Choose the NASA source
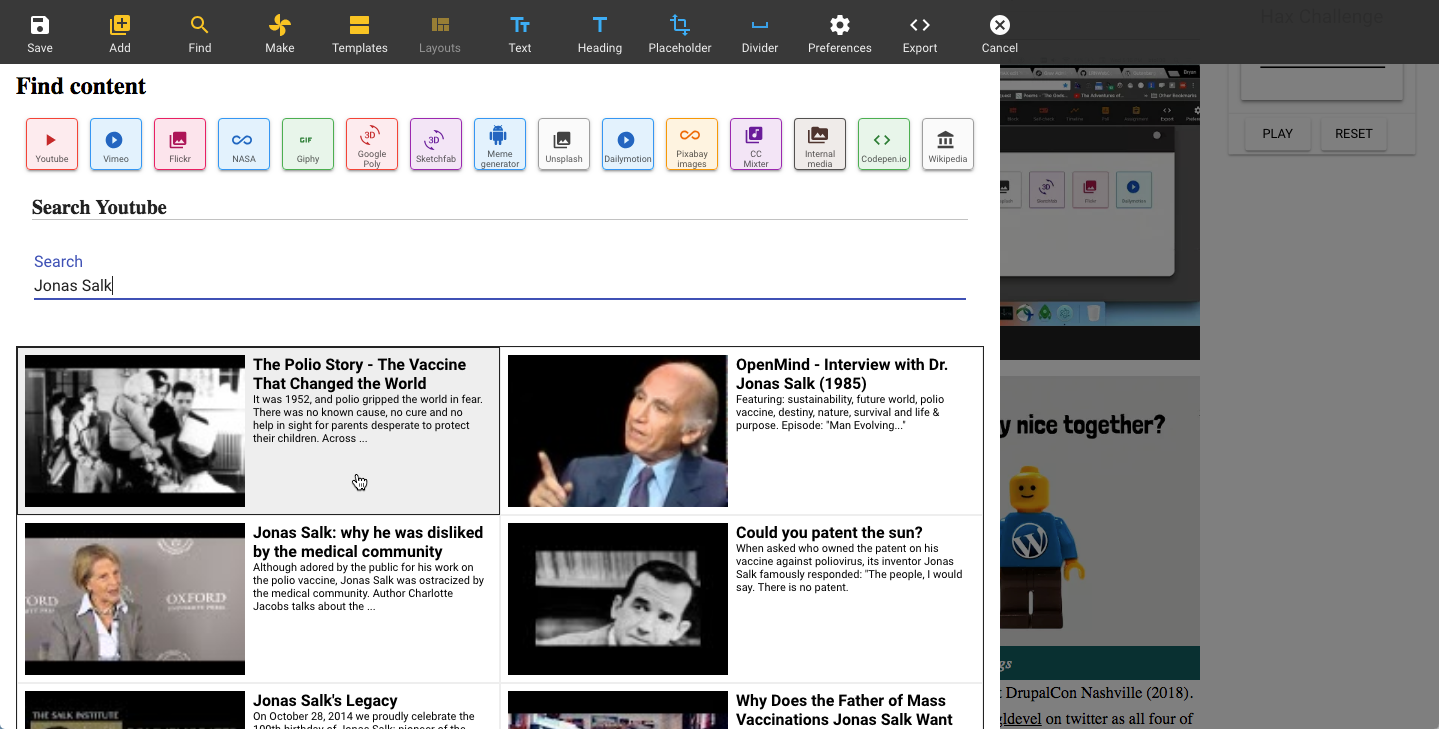This screenshot has height=729, width=1439. (244, 144)
